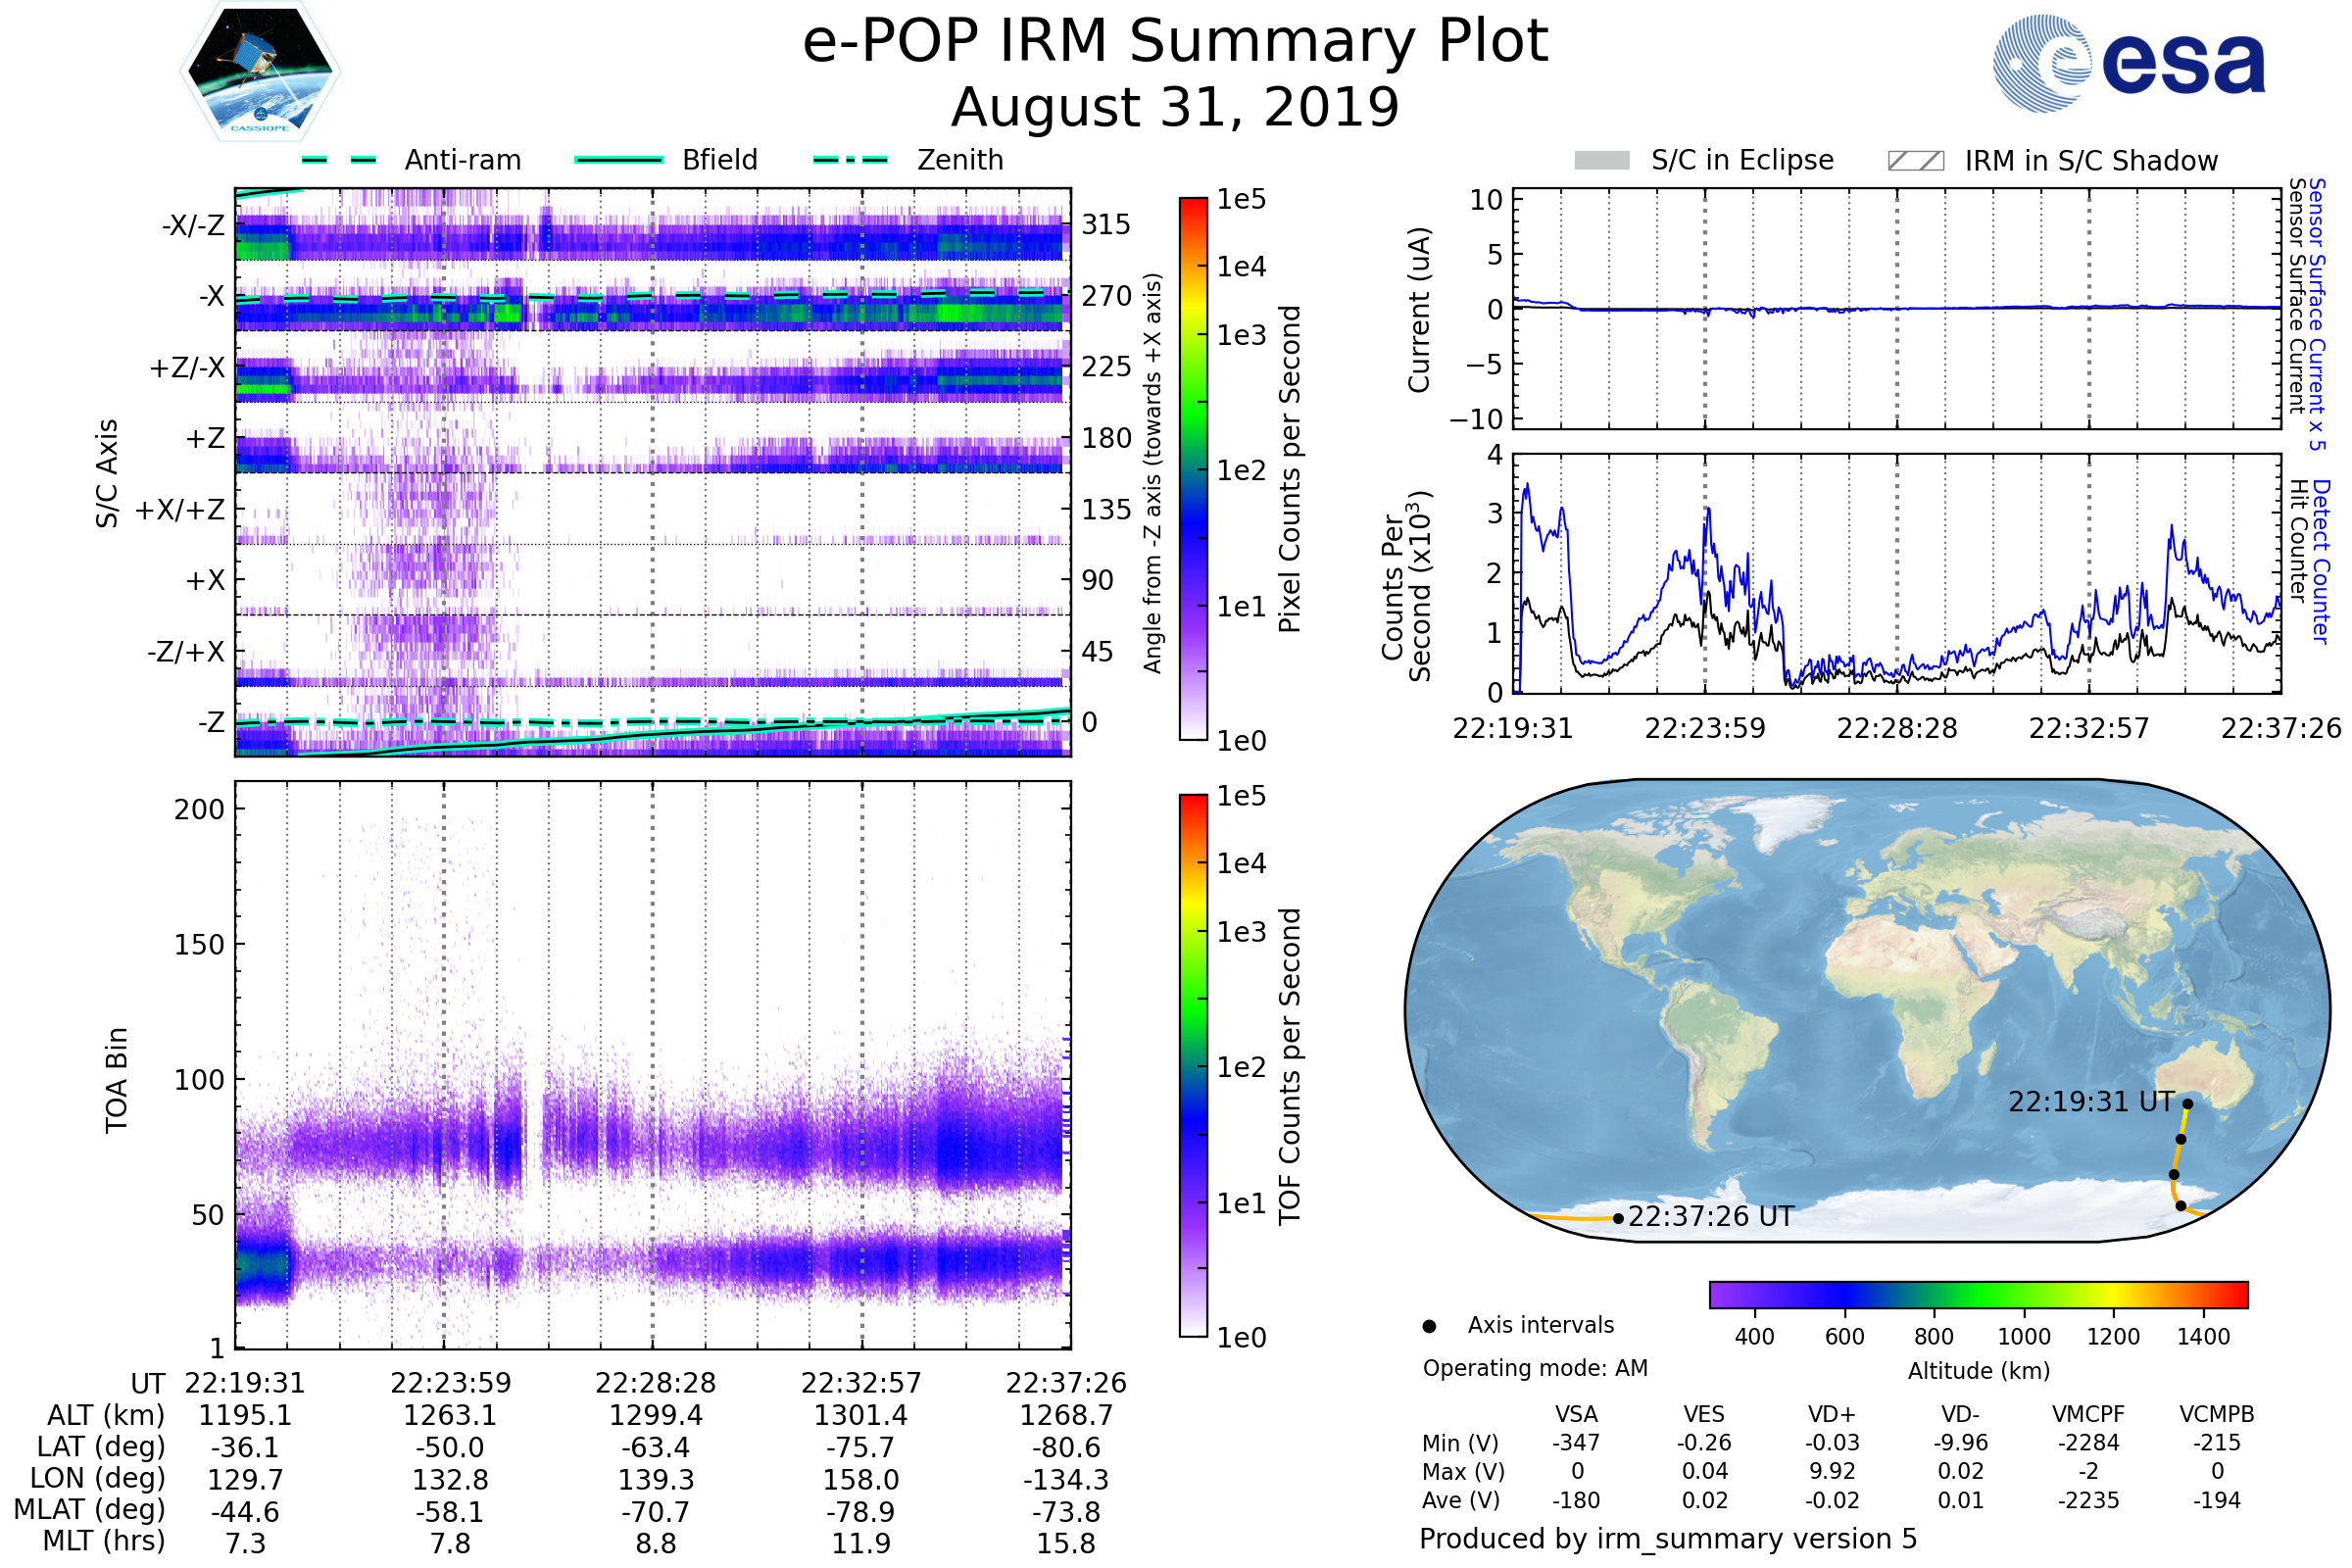
Task: Click the IRM in S/C Shadow hatched swatch
Action: [x=1915, y=161]
